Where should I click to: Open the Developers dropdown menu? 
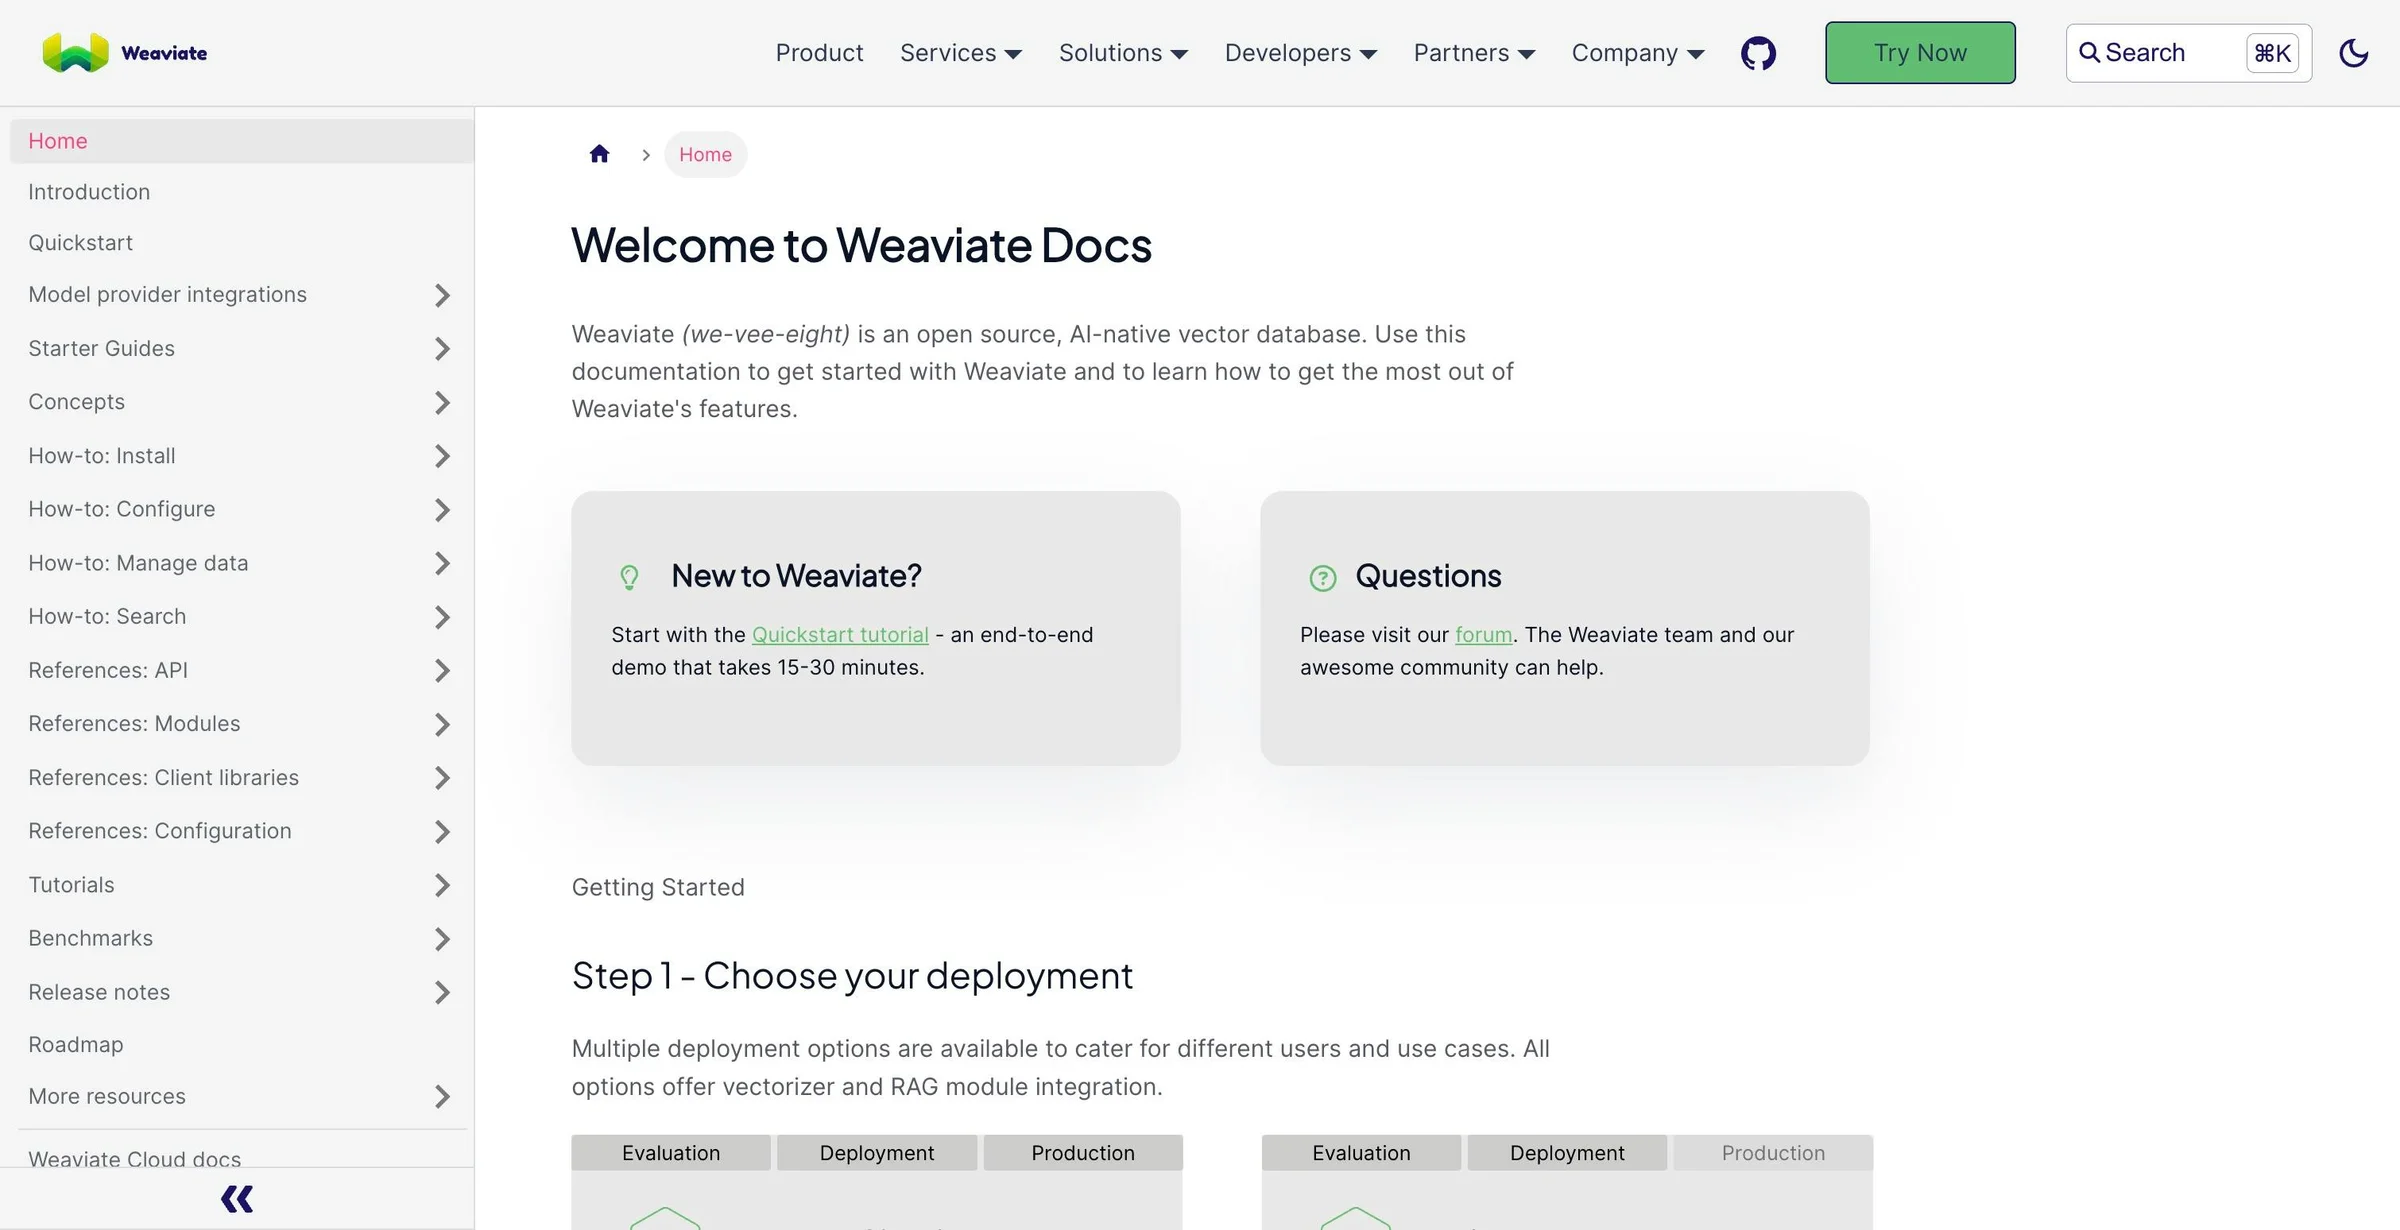(1300, 53)
